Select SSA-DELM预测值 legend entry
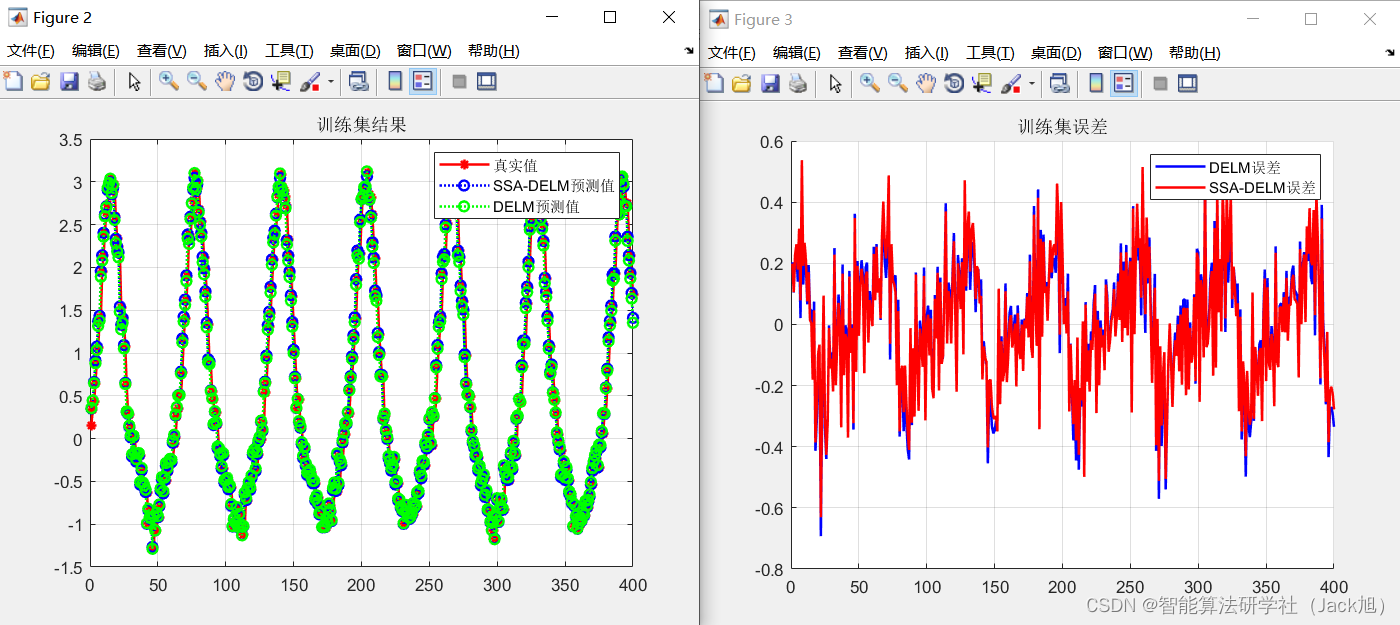 tap(554, 186)
